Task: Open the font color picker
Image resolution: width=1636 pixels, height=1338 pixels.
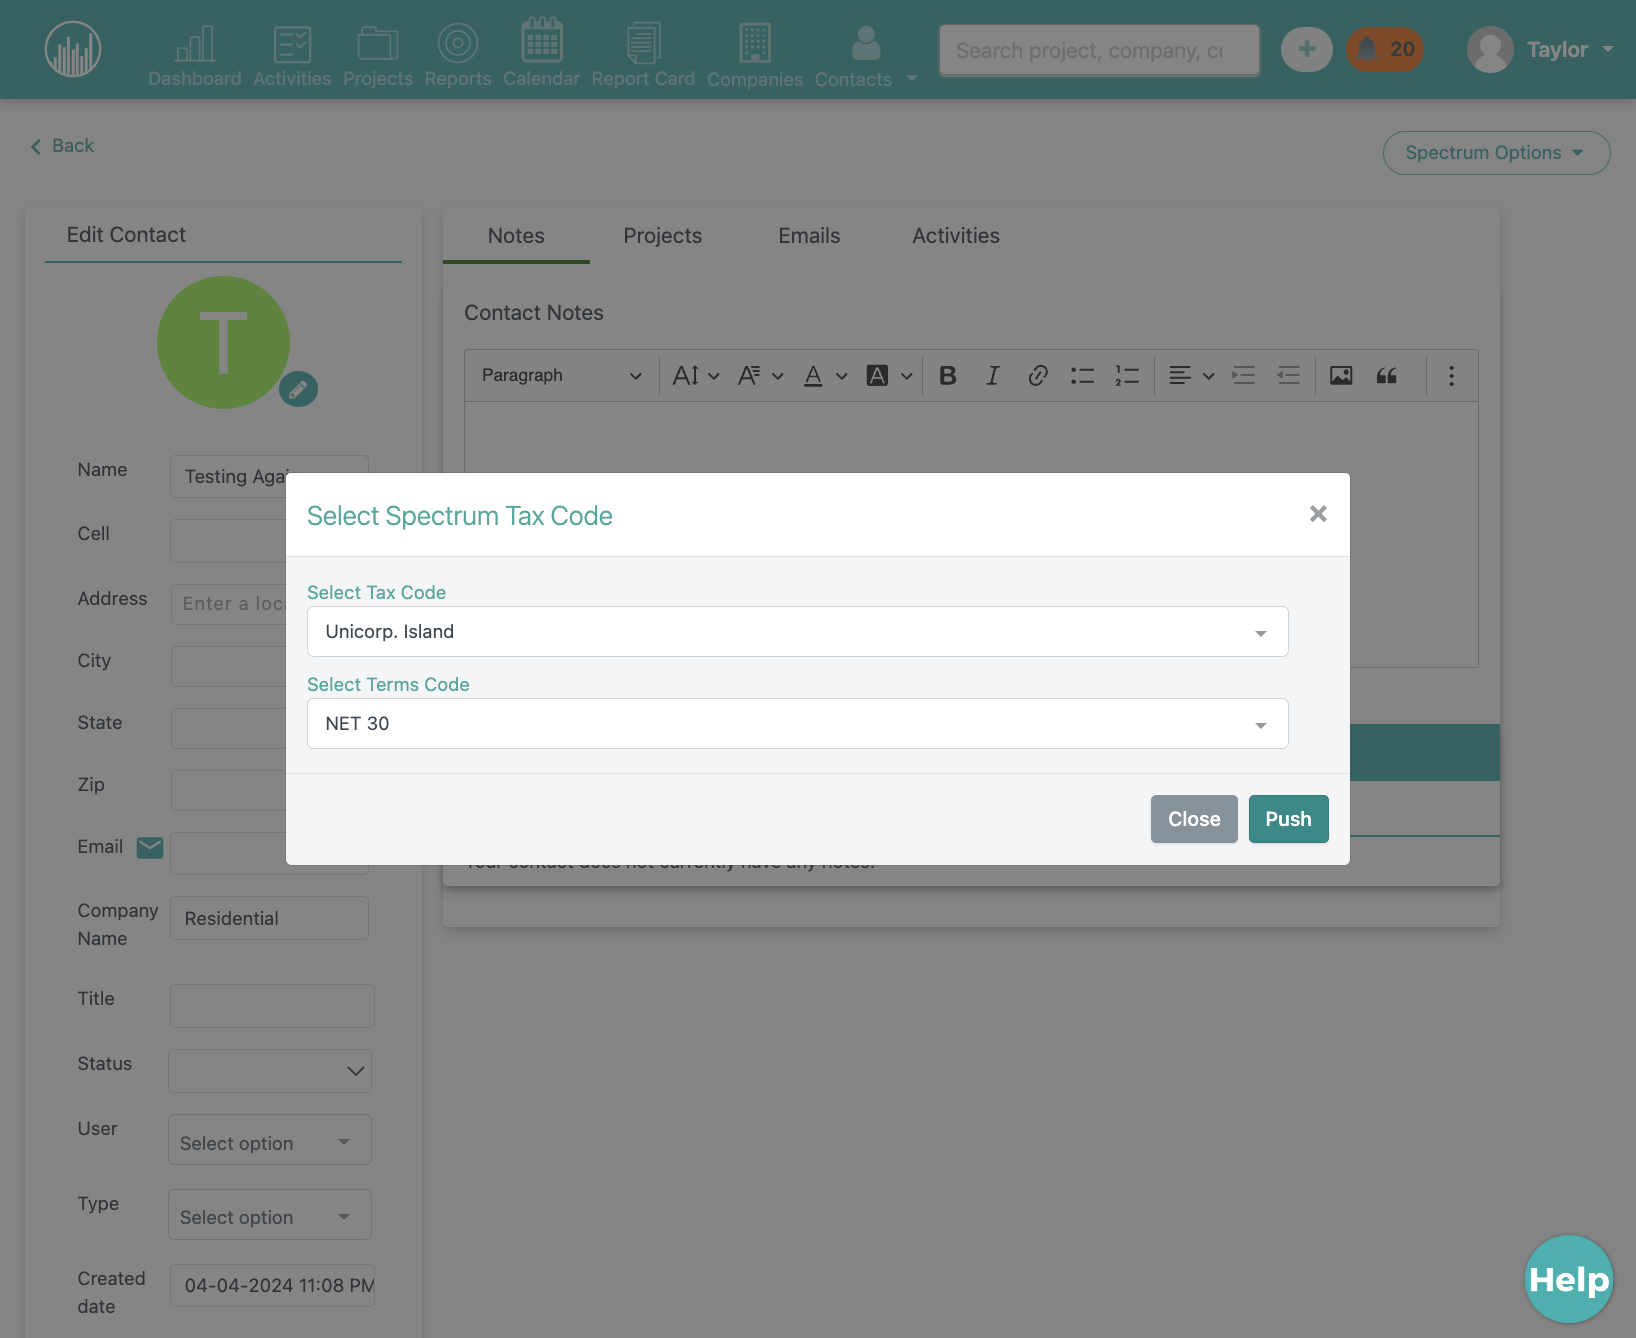Action: coord(825,375)
